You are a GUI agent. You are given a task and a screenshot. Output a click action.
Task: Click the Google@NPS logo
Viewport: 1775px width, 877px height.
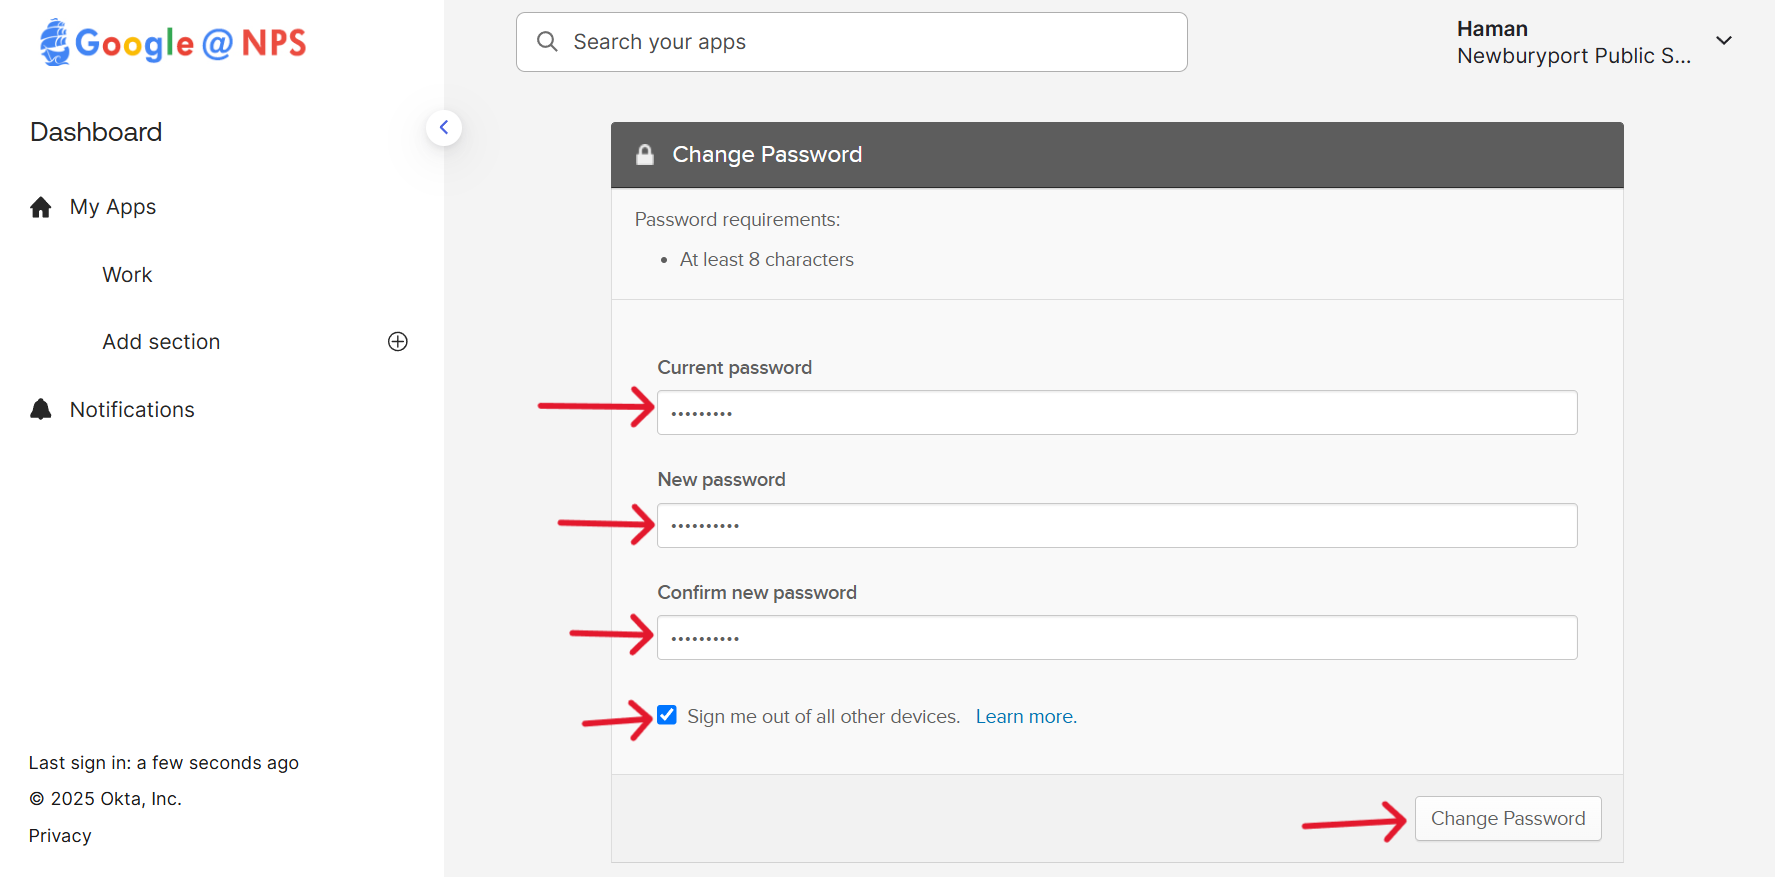click(x=173, y=42)
